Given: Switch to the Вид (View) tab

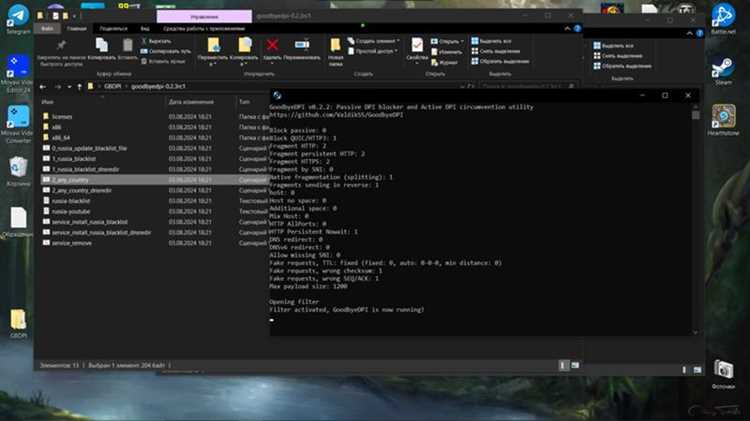Looking at the screenshot, I should click(145, 29).
